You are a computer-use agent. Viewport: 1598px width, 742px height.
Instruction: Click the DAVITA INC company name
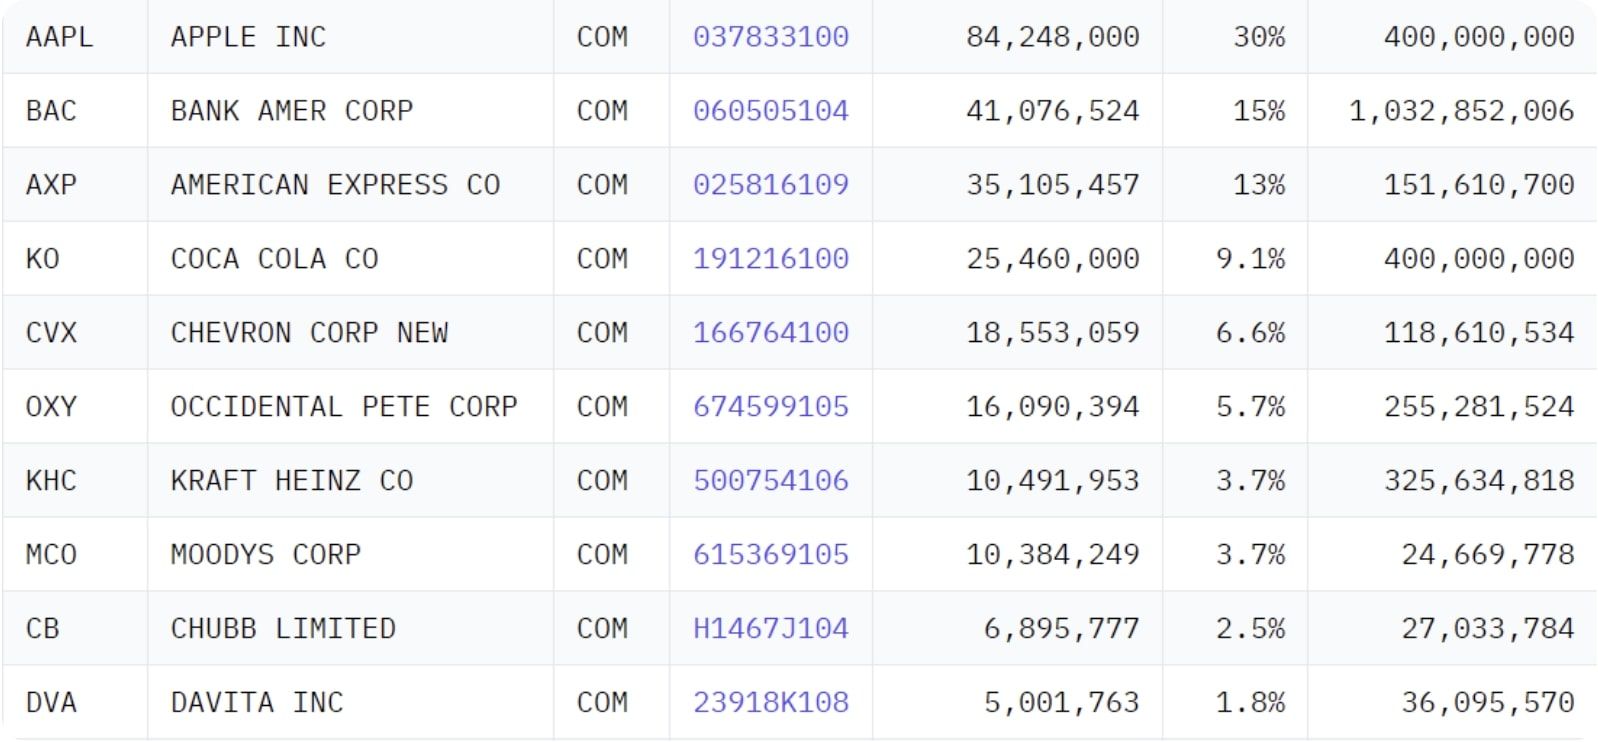[257, 703]
